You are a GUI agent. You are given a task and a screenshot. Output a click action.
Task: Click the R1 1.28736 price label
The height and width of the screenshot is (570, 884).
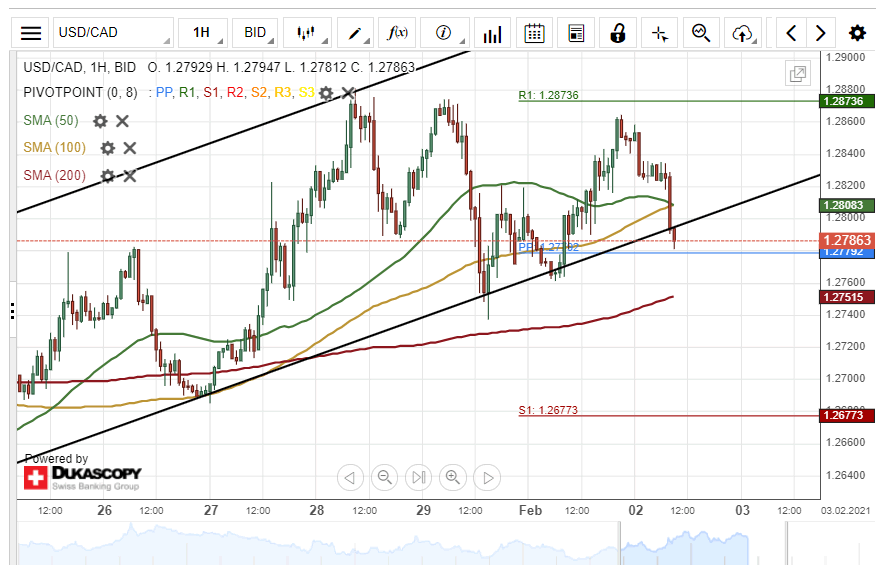[x=846, y=101]
